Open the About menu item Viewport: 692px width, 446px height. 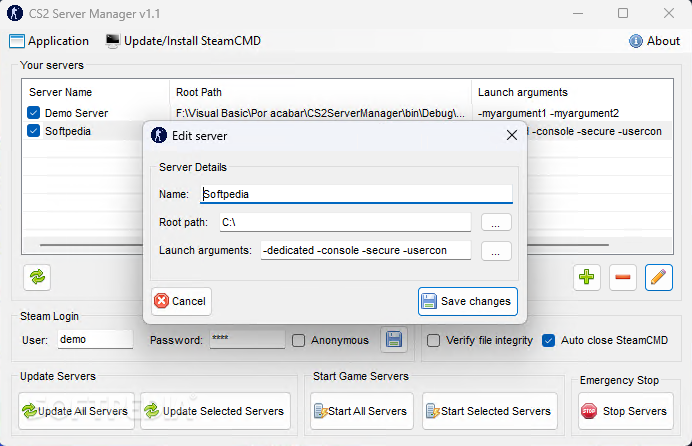[654, 41]
